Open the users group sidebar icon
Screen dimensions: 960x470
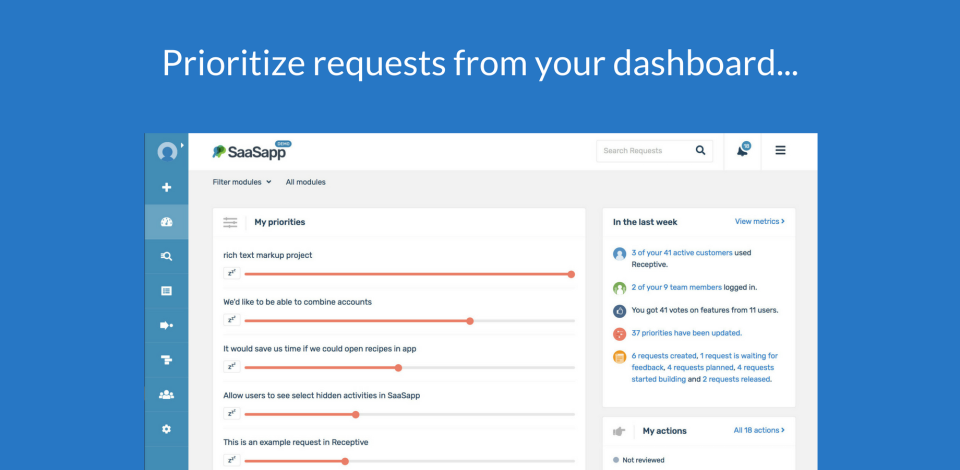coord(167,395)
